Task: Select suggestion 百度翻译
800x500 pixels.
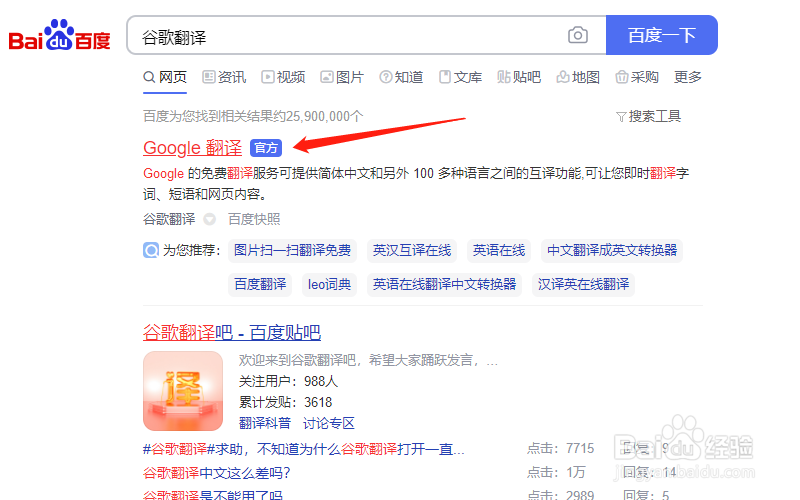Action: (260, 284)
